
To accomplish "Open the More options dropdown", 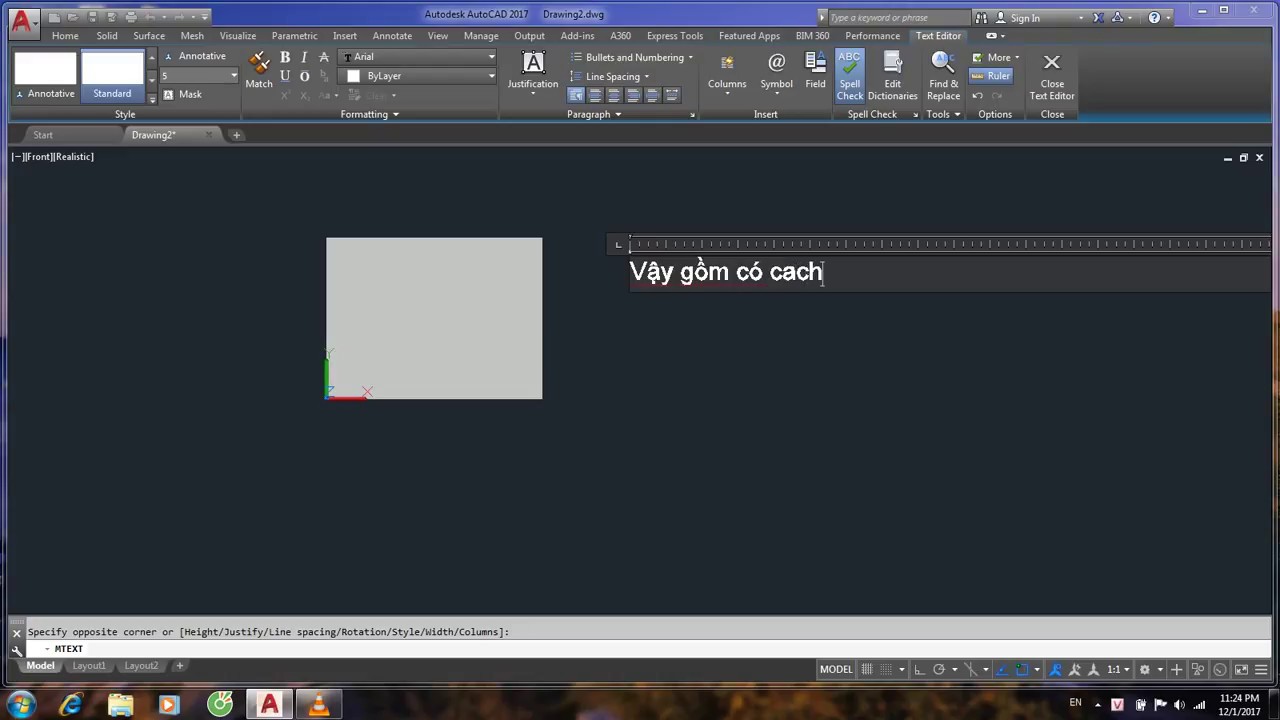I will pos(996,57).
